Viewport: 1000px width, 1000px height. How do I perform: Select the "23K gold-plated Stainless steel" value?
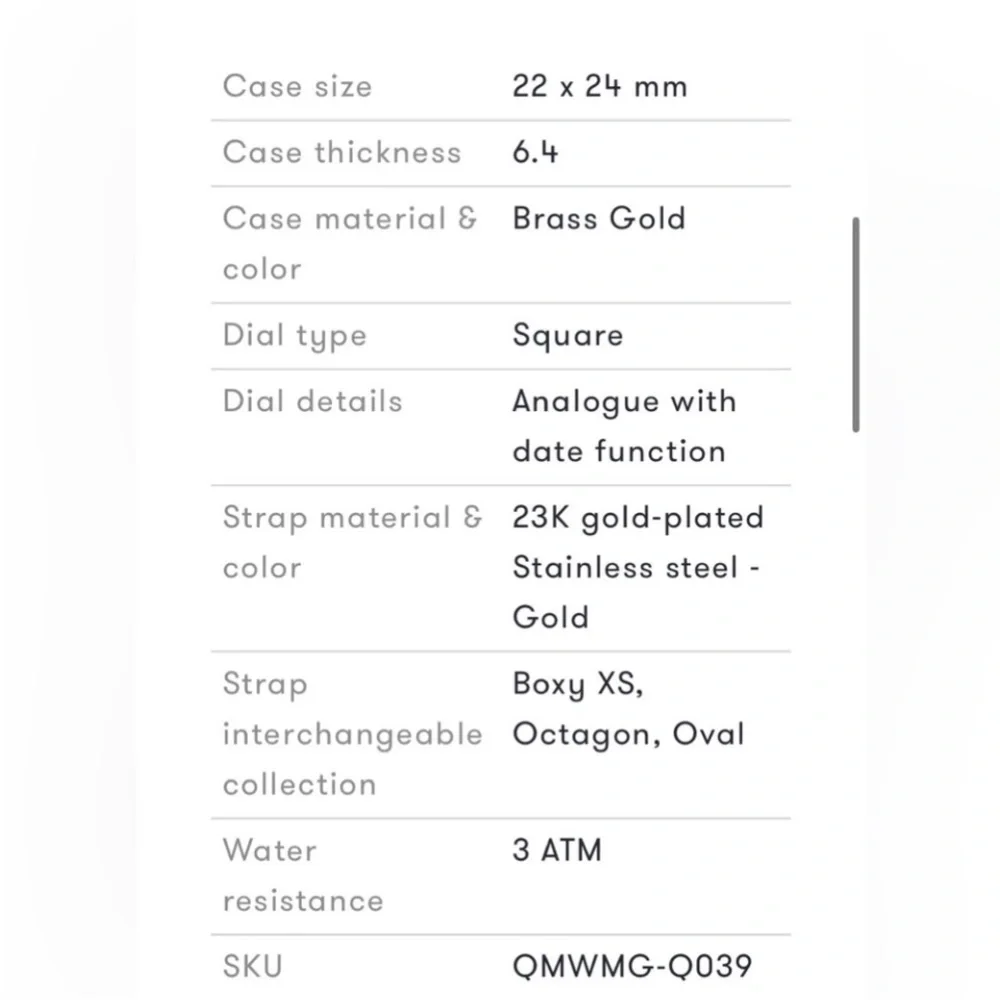(x=637, y=543)
